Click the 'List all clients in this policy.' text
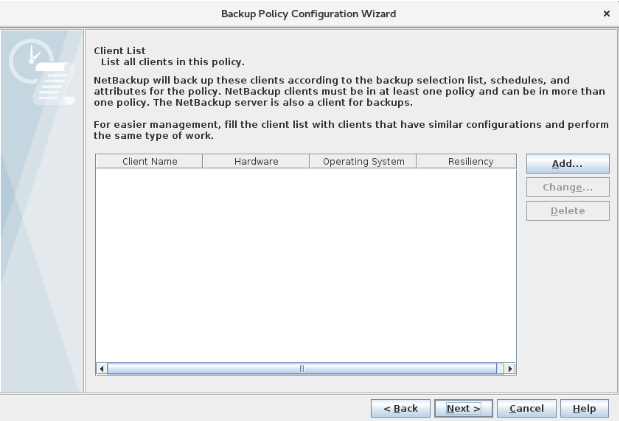This screenshot has height=421, width=619. [173, 62]
